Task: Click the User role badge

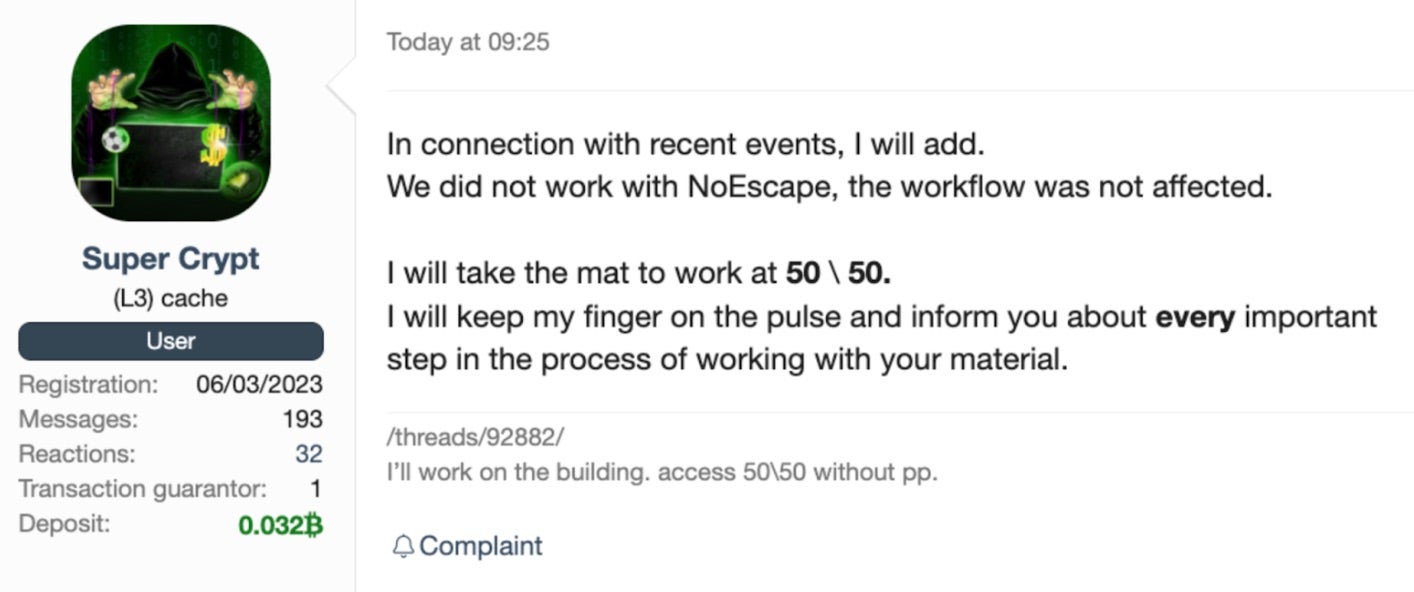Action: 171,341
